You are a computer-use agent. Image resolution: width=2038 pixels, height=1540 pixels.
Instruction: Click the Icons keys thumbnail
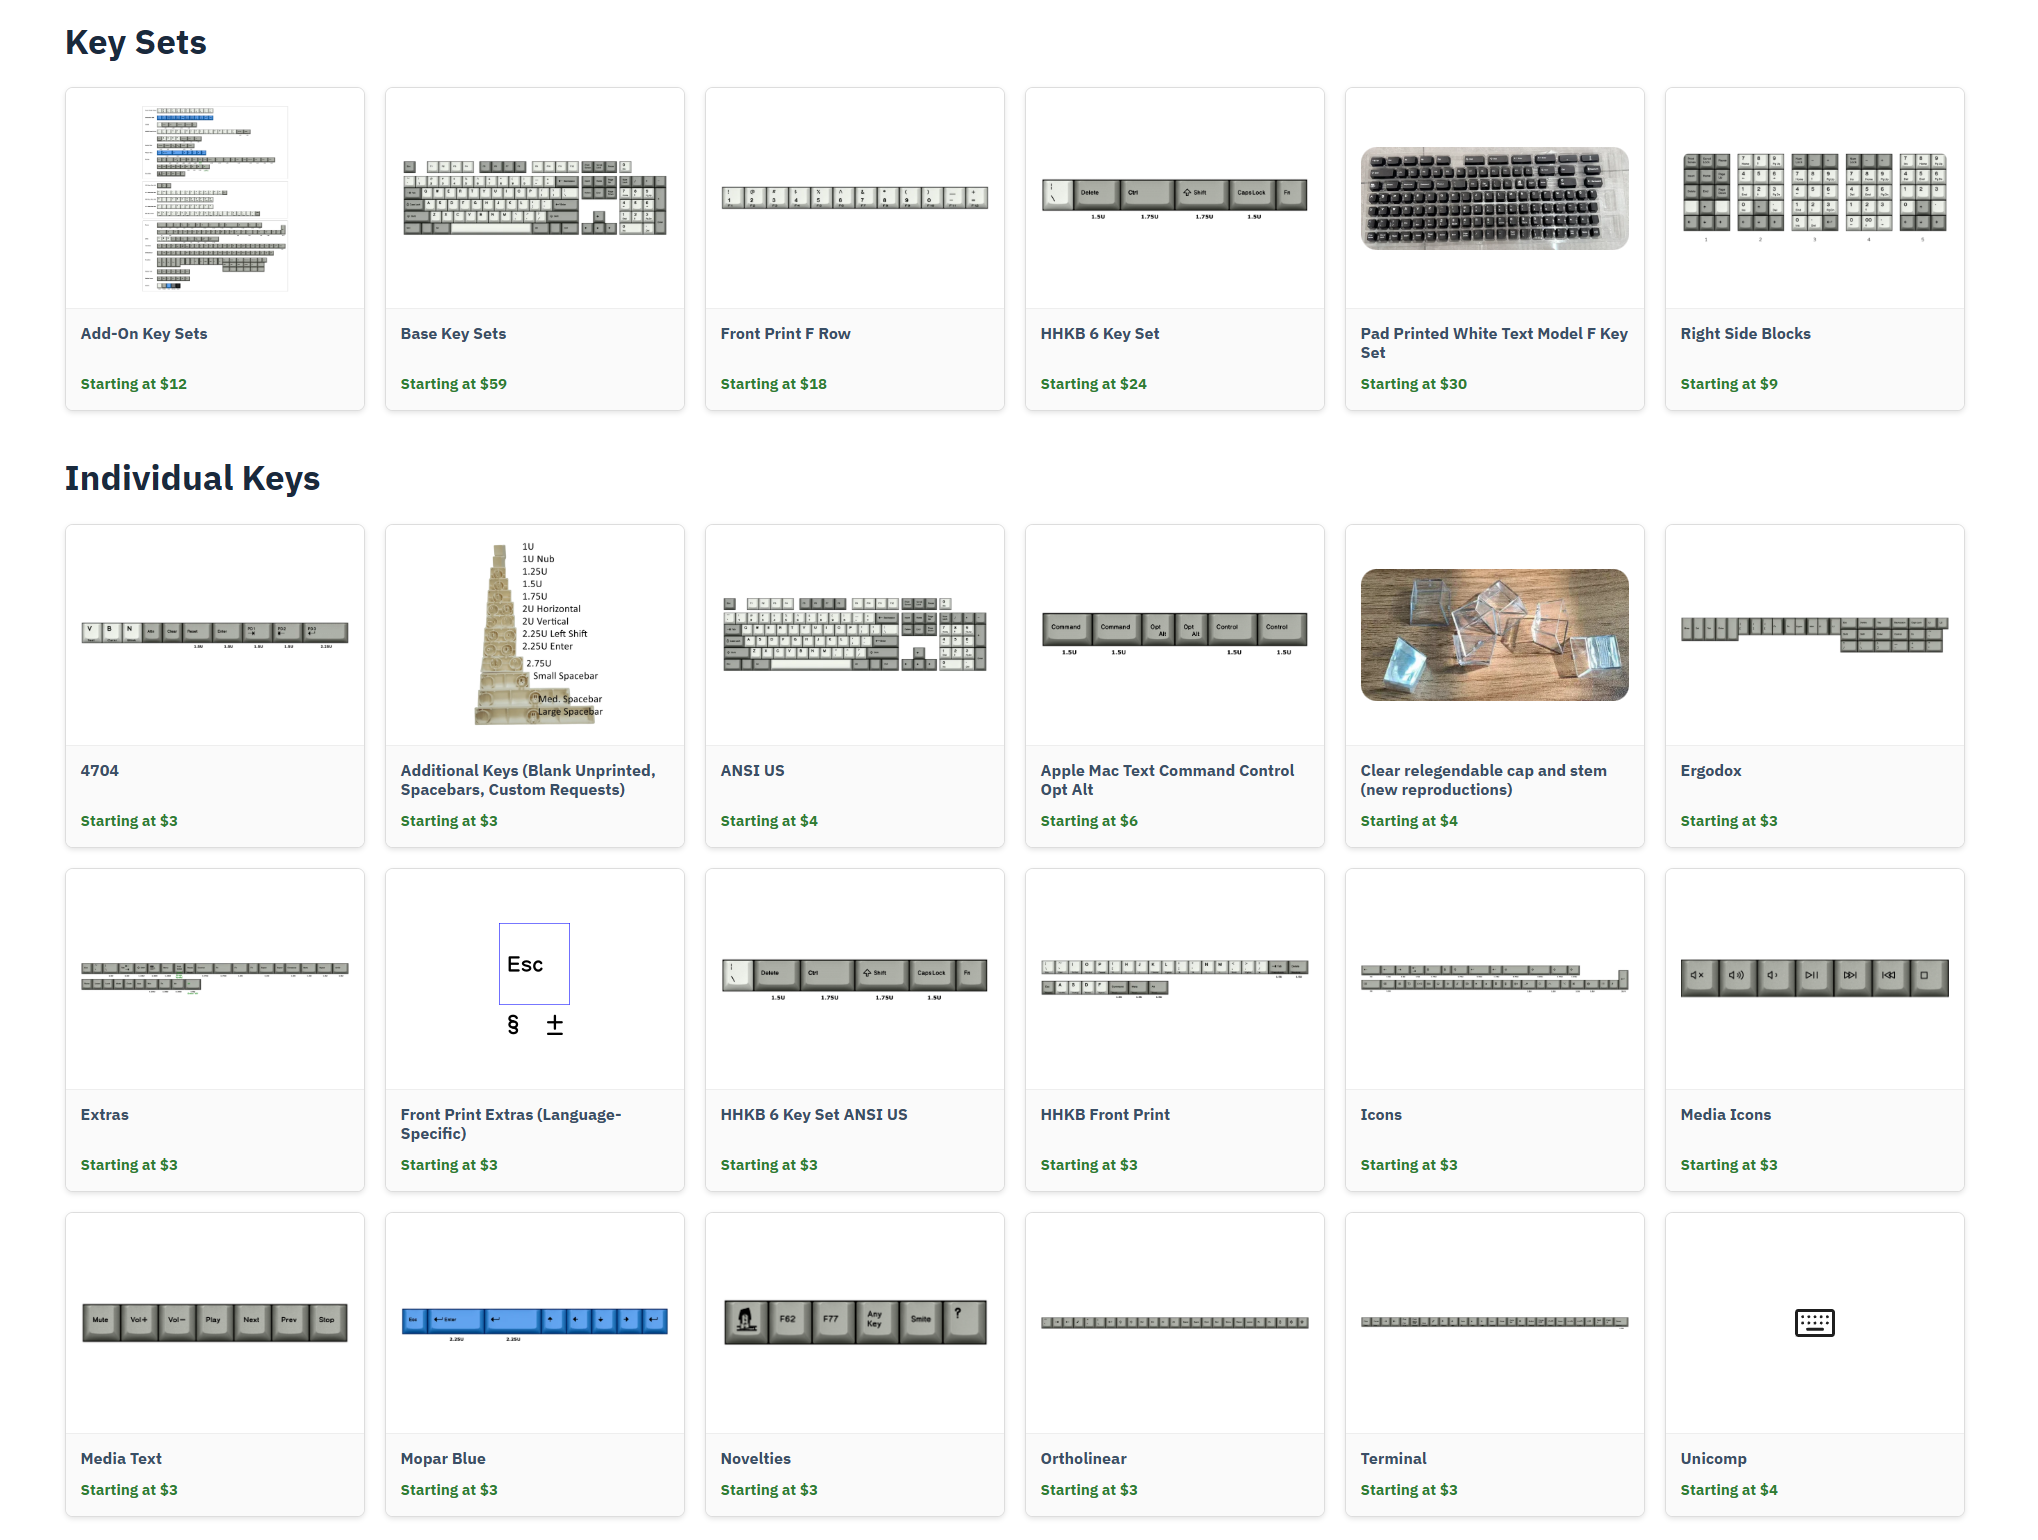pyautogui.click(x=1495, y=978)
